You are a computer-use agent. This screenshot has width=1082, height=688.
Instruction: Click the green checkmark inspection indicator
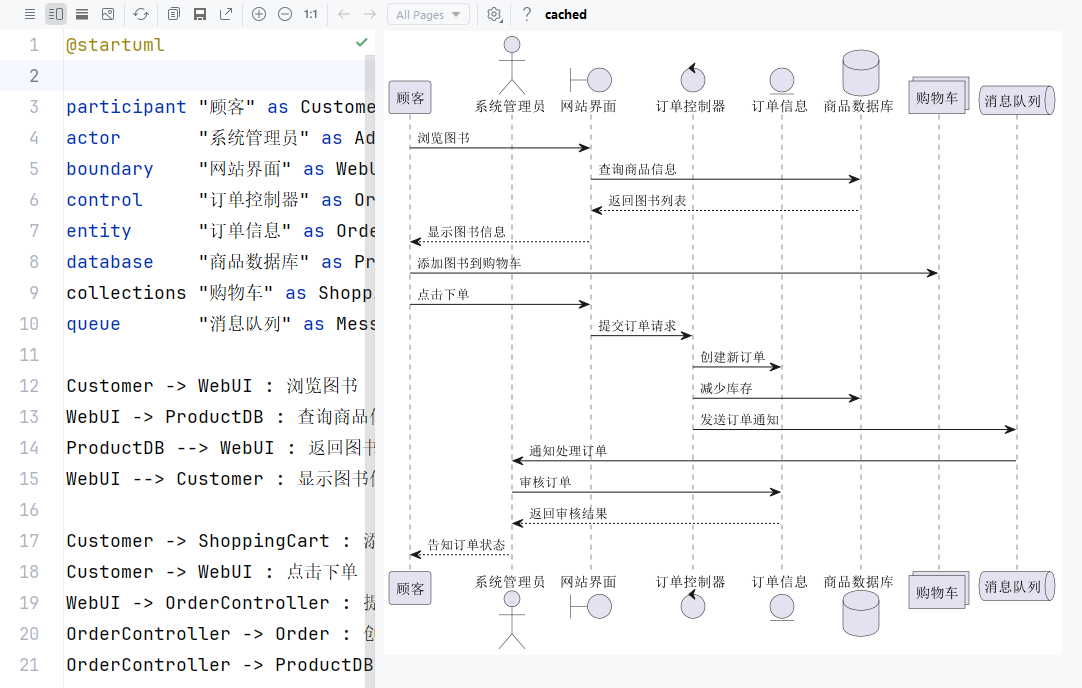click(361, 43)
